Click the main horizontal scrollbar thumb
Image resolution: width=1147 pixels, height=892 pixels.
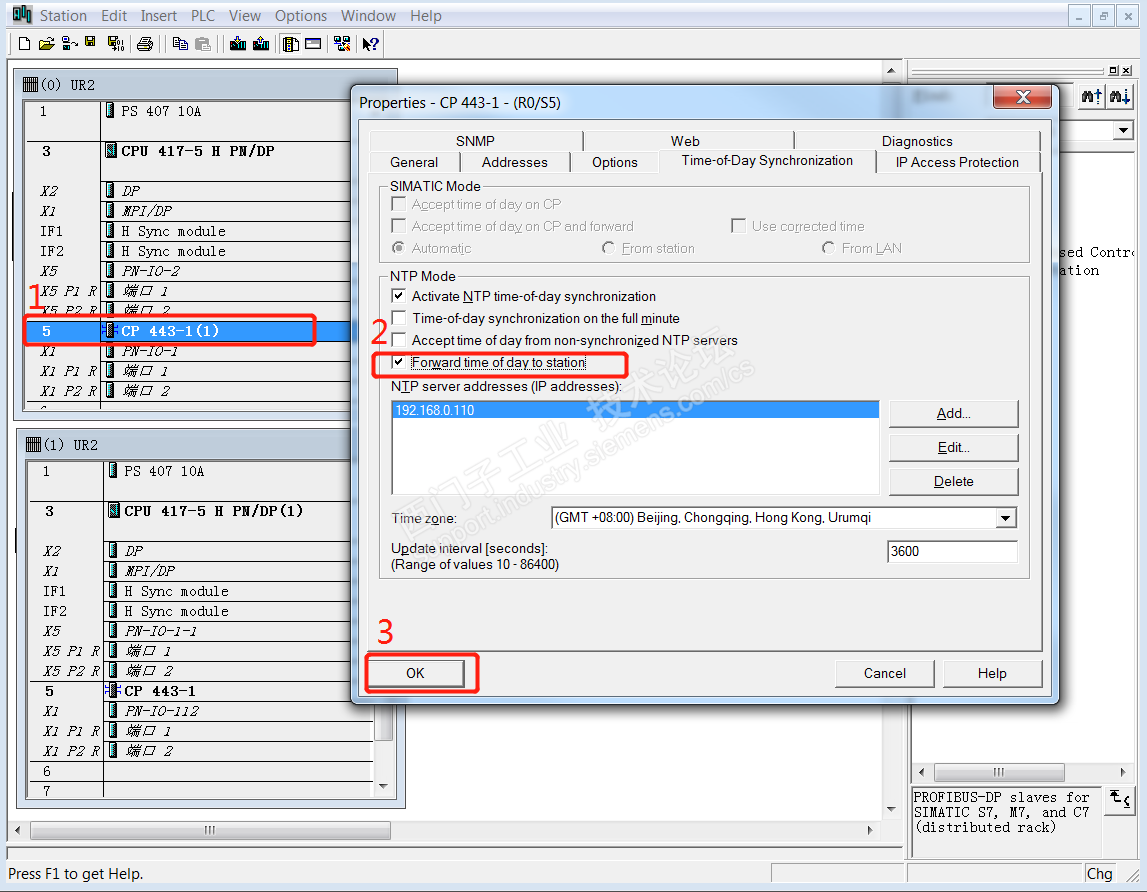(210, 830)
